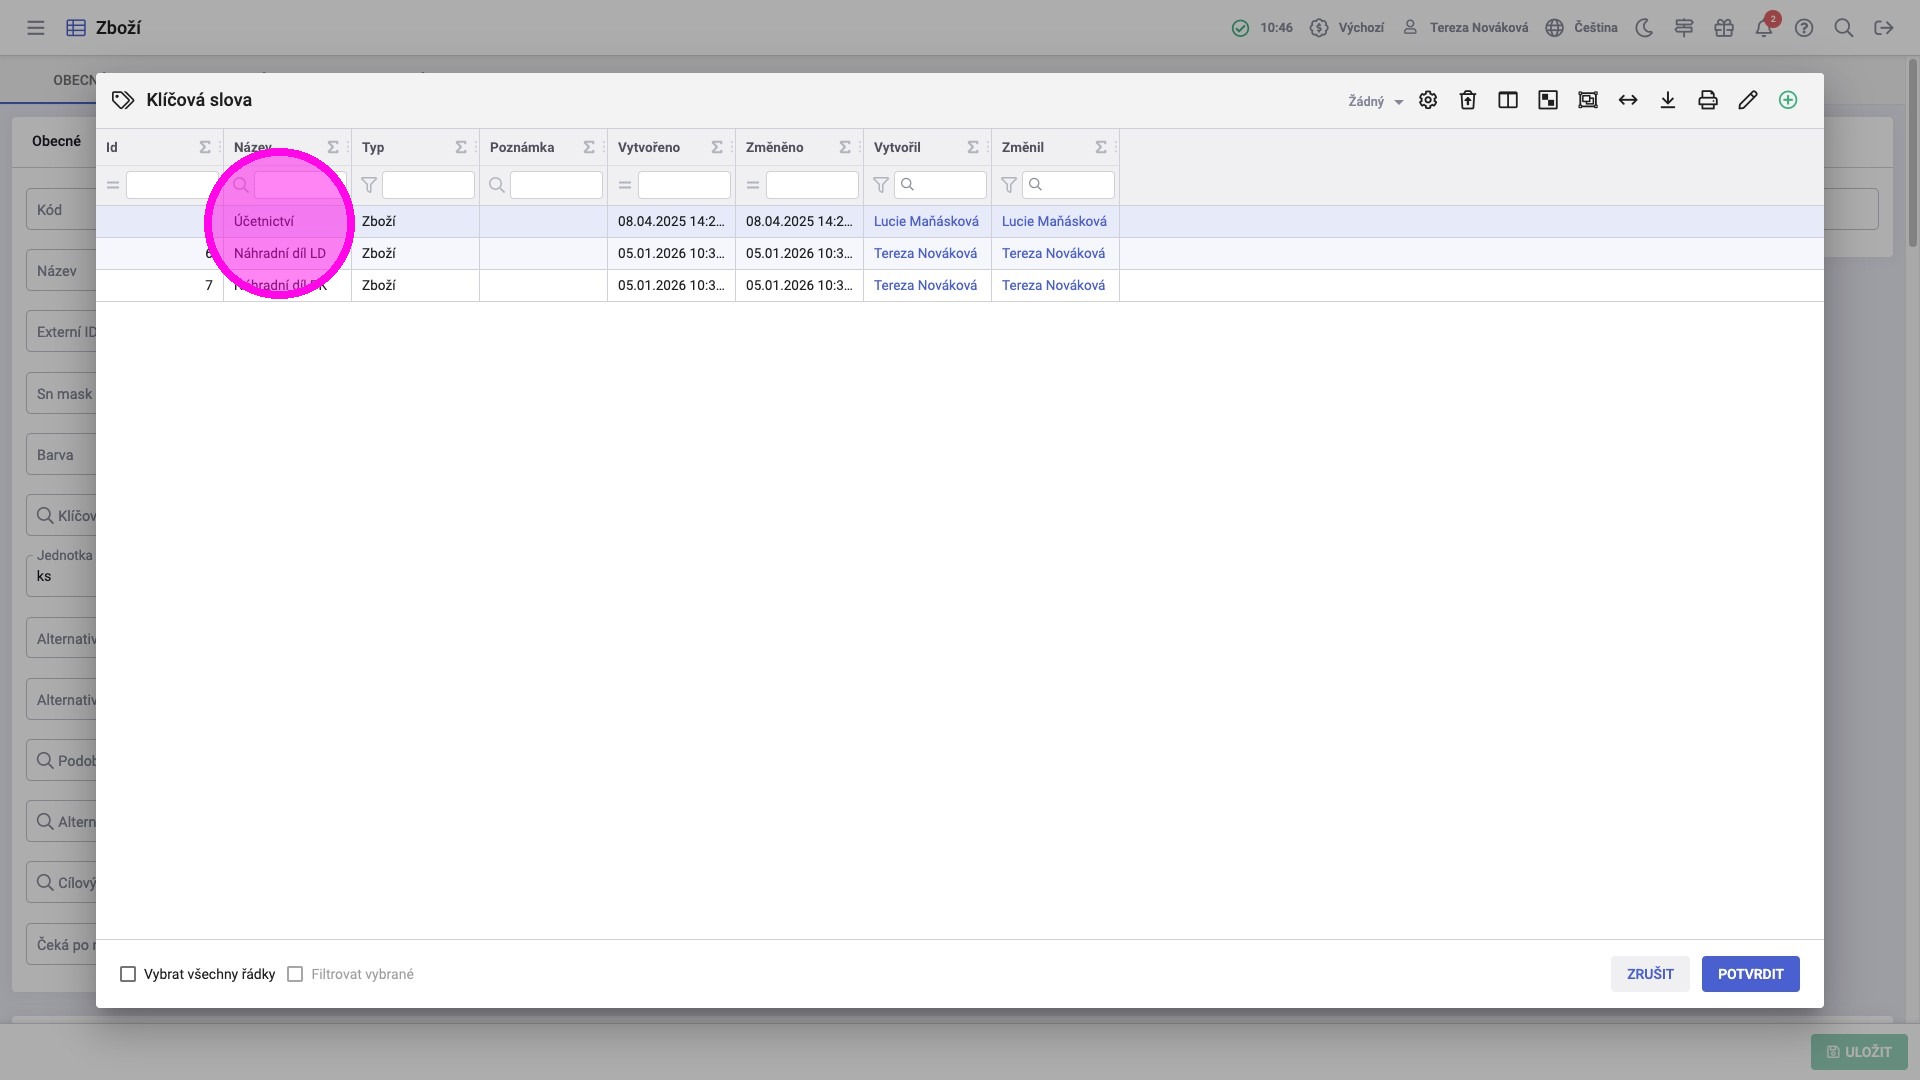The height and width of the screenshot is (1080, 1920).
Task: Click the split columns layout icon
Action: (x=1508, y=100)
